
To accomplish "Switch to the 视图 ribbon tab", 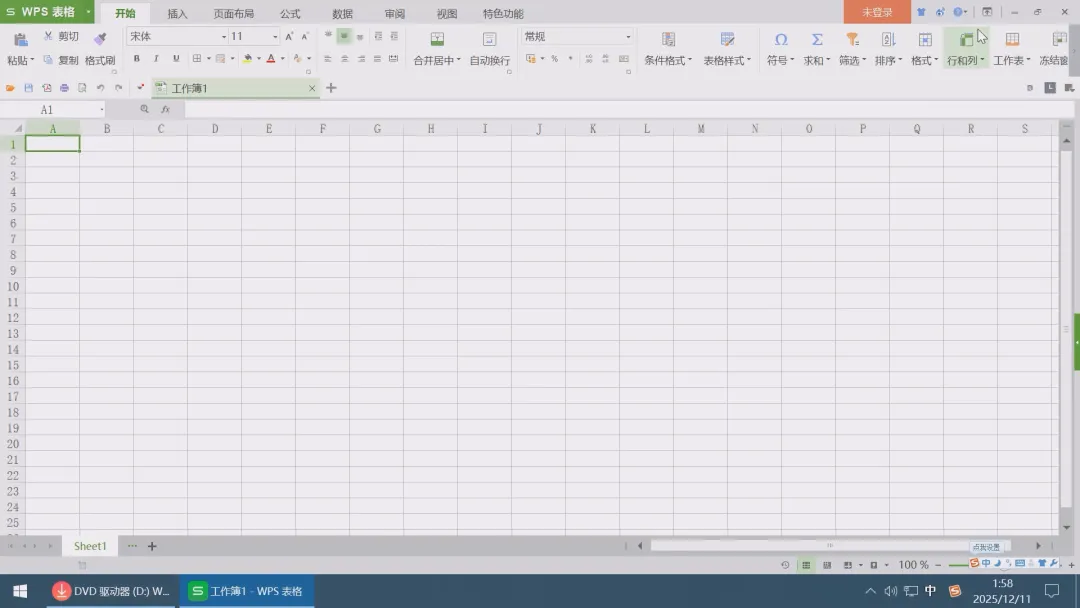I will (x=447, y=14).
